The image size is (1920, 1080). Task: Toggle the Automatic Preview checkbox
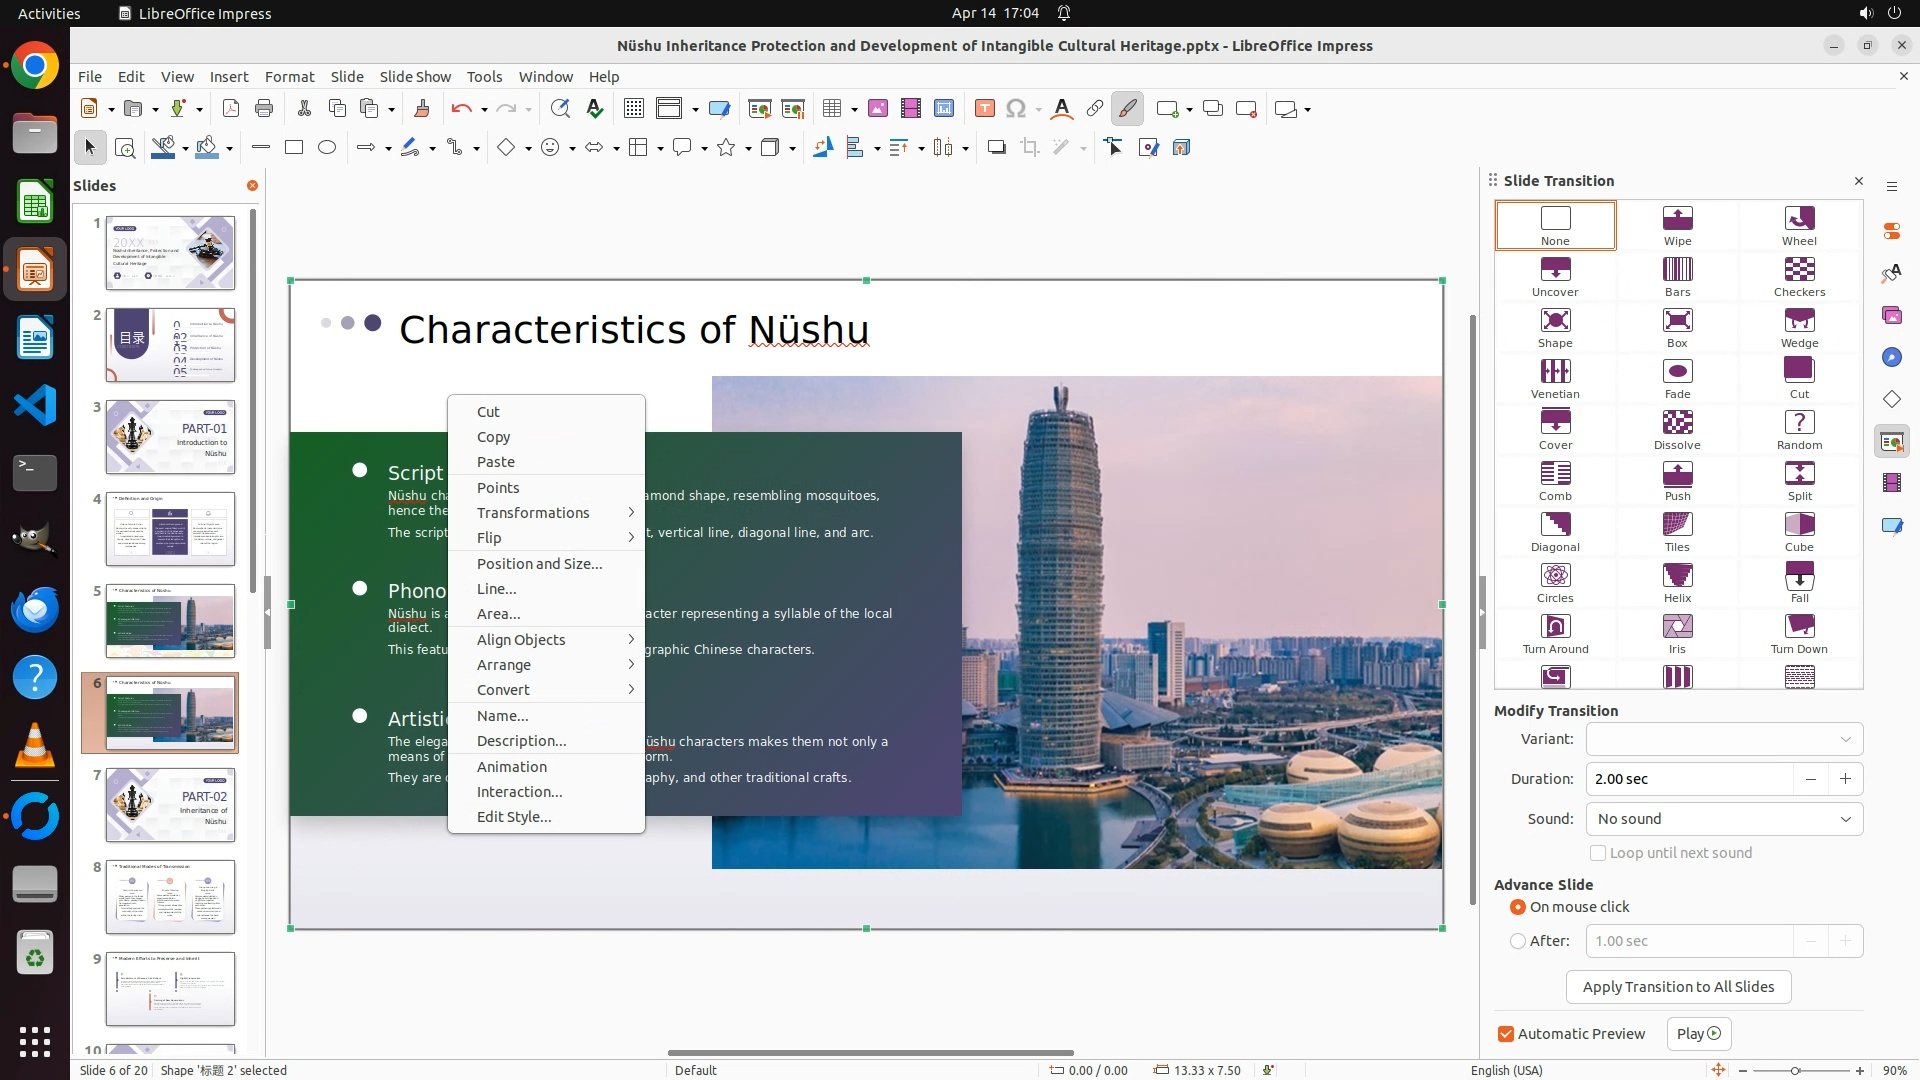[x=1506, y=1034]
